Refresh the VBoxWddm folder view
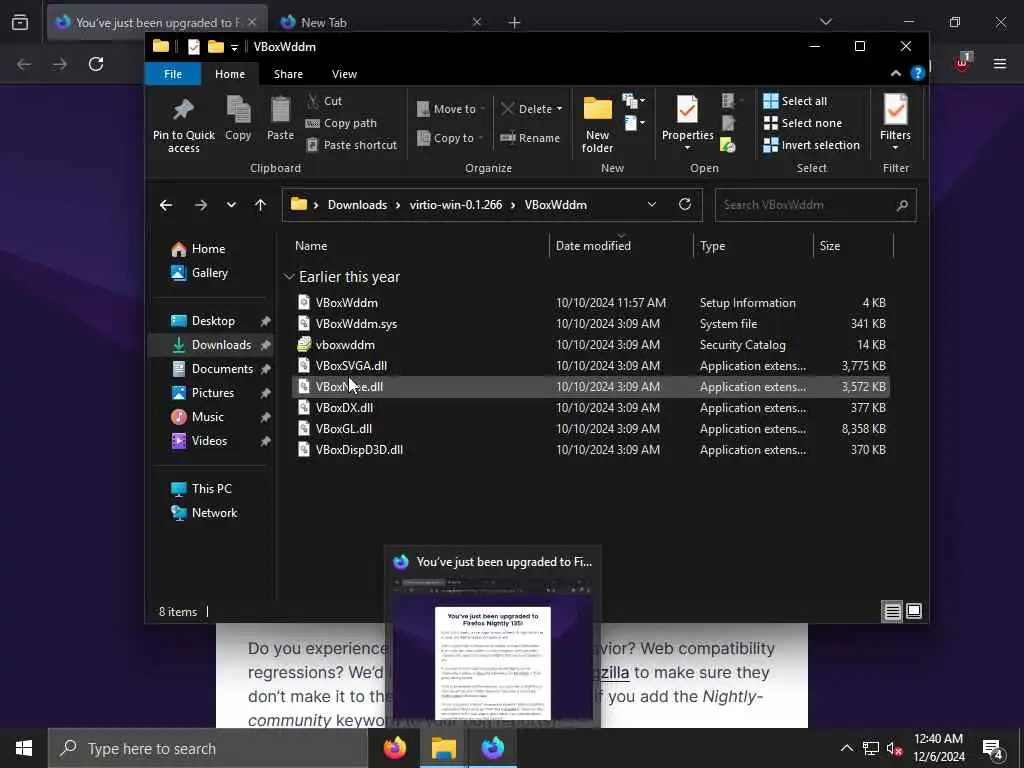The image size is (1024, 768). [x=685, y=204]
